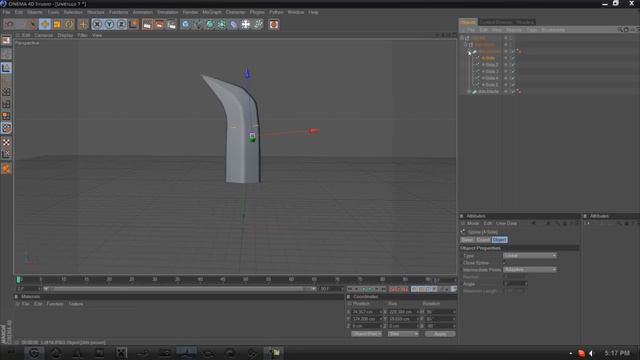Open the viewport Display menu
The width and height of the screenshot is (640, 360).
(65, 36)
